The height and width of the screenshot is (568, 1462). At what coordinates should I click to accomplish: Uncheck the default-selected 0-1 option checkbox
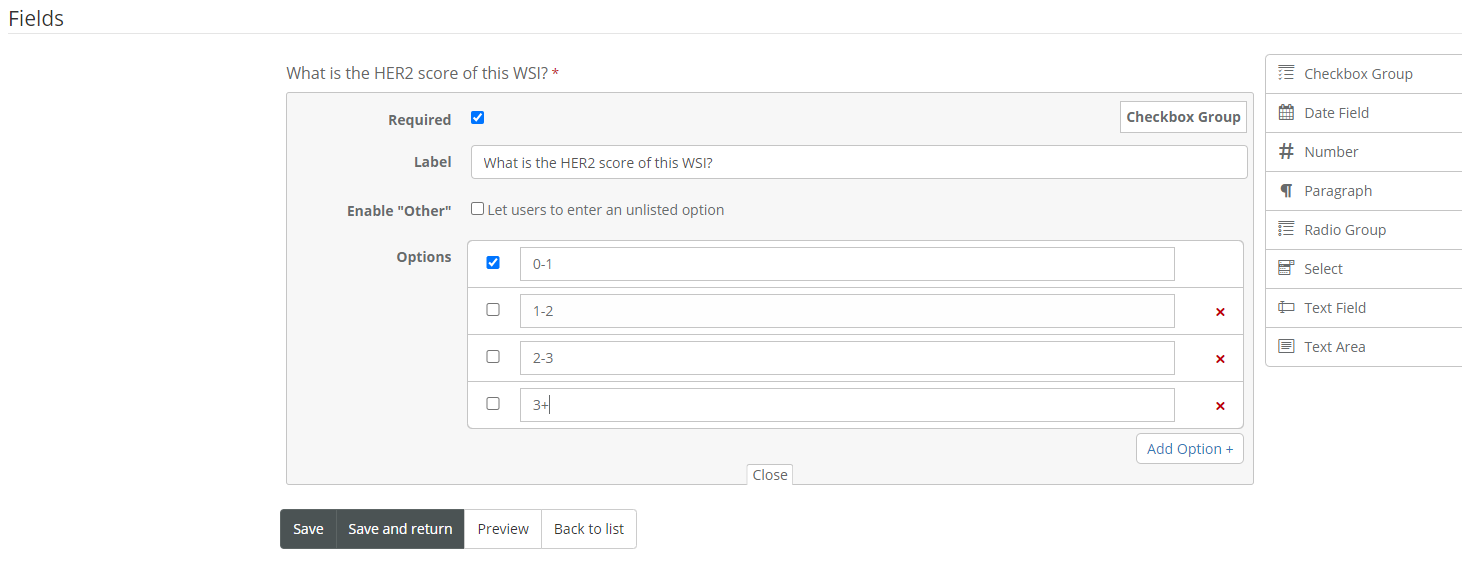click(493, 263)
